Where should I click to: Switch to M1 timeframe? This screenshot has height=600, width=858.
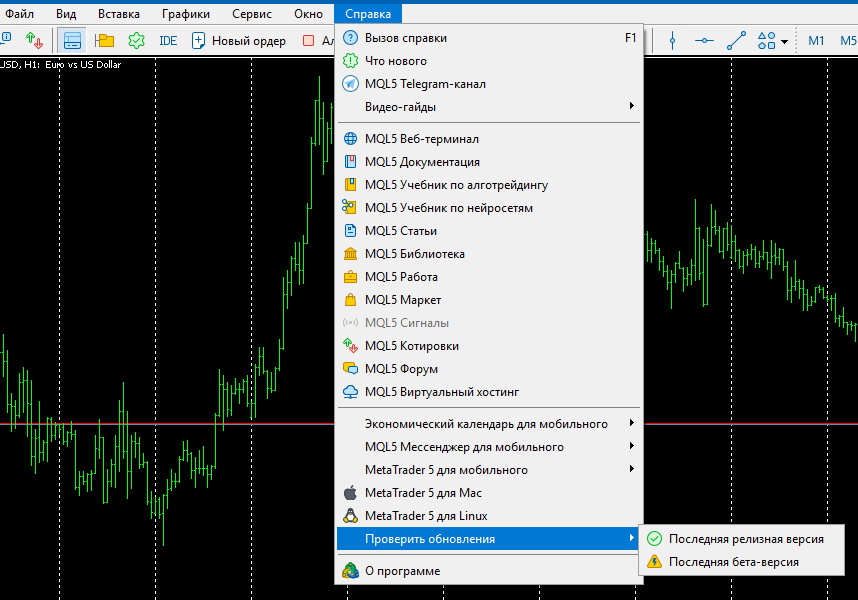coord(816,40)
